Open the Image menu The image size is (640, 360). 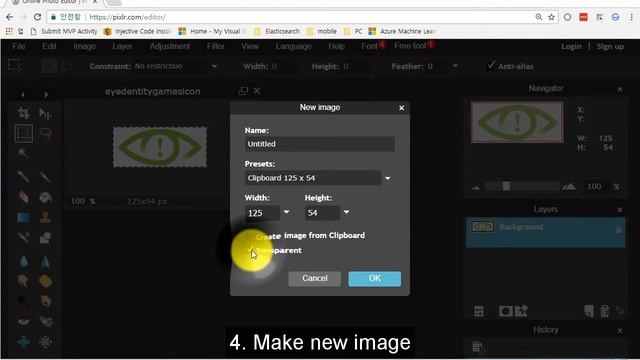click(x=84, y=46)
